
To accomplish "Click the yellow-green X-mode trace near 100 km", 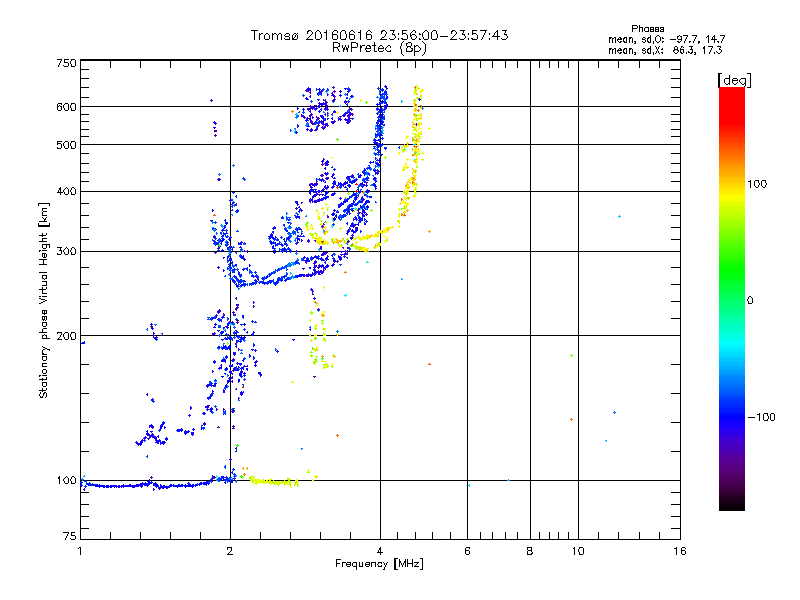I will 274,482.
